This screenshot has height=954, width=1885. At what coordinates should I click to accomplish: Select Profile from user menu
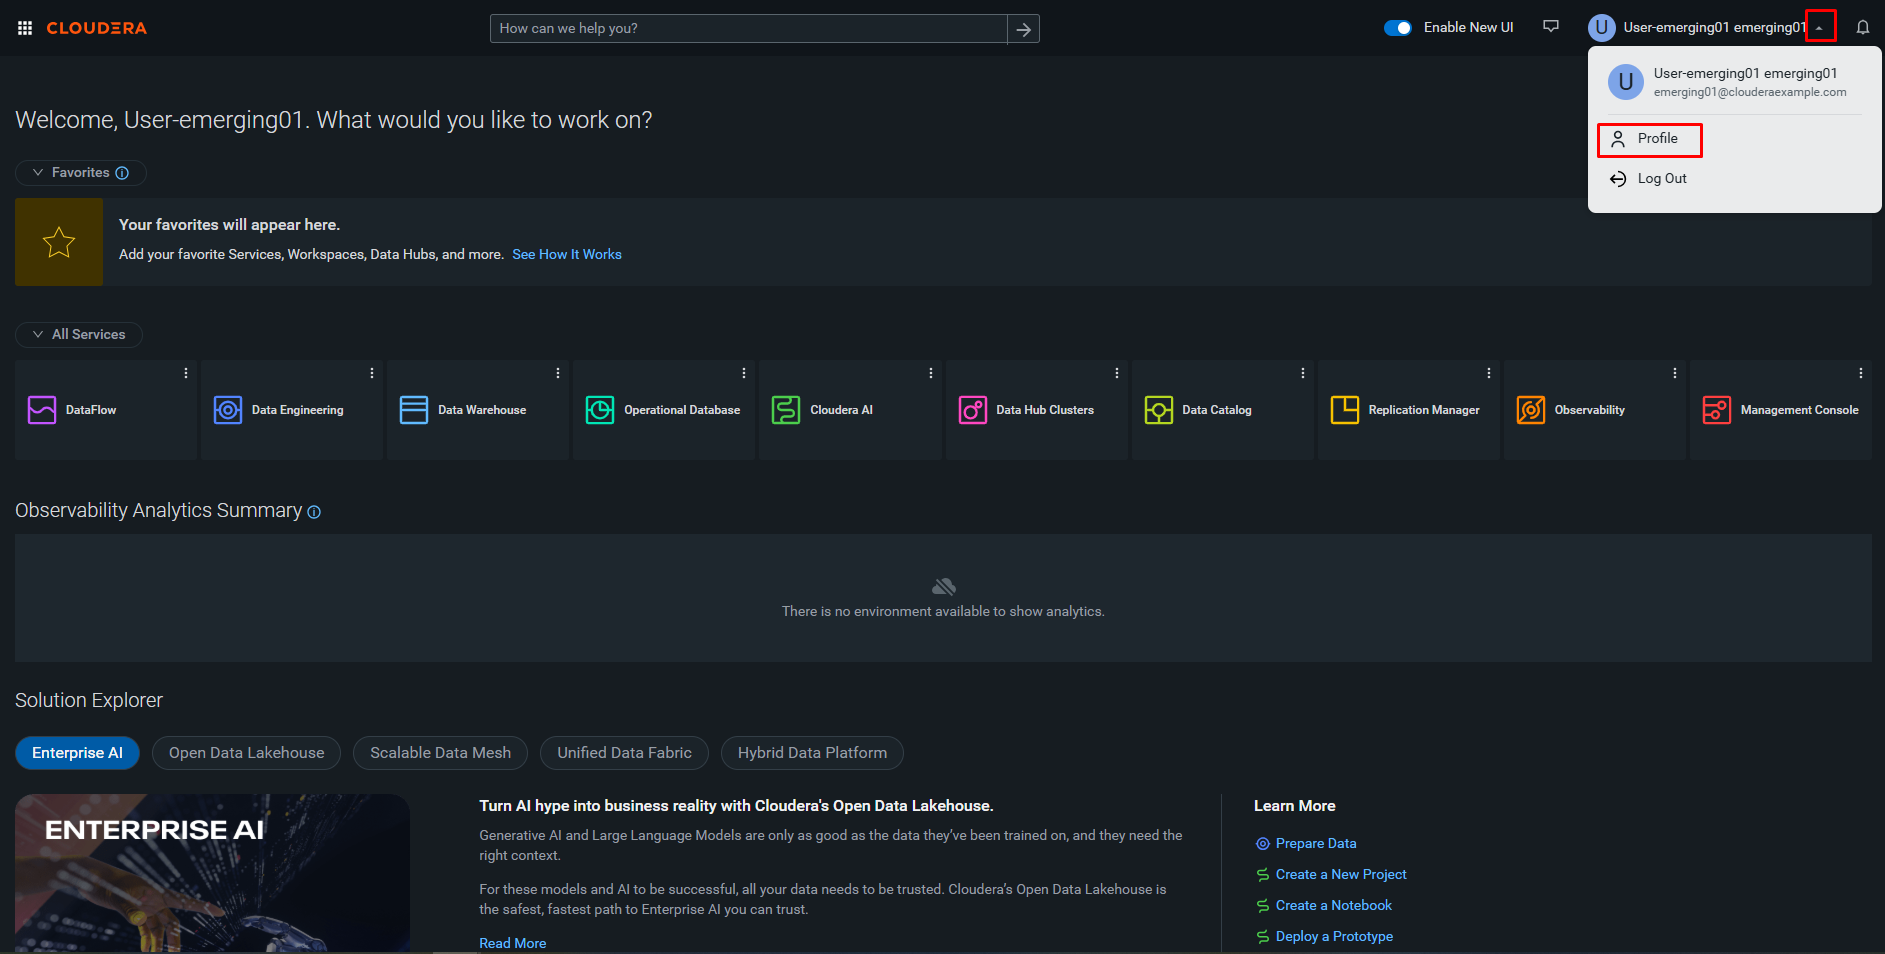[1650, 139]
